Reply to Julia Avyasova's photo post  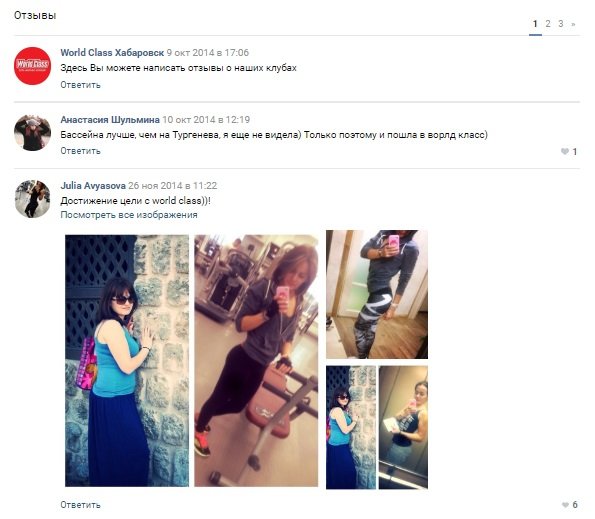[80, 505]
